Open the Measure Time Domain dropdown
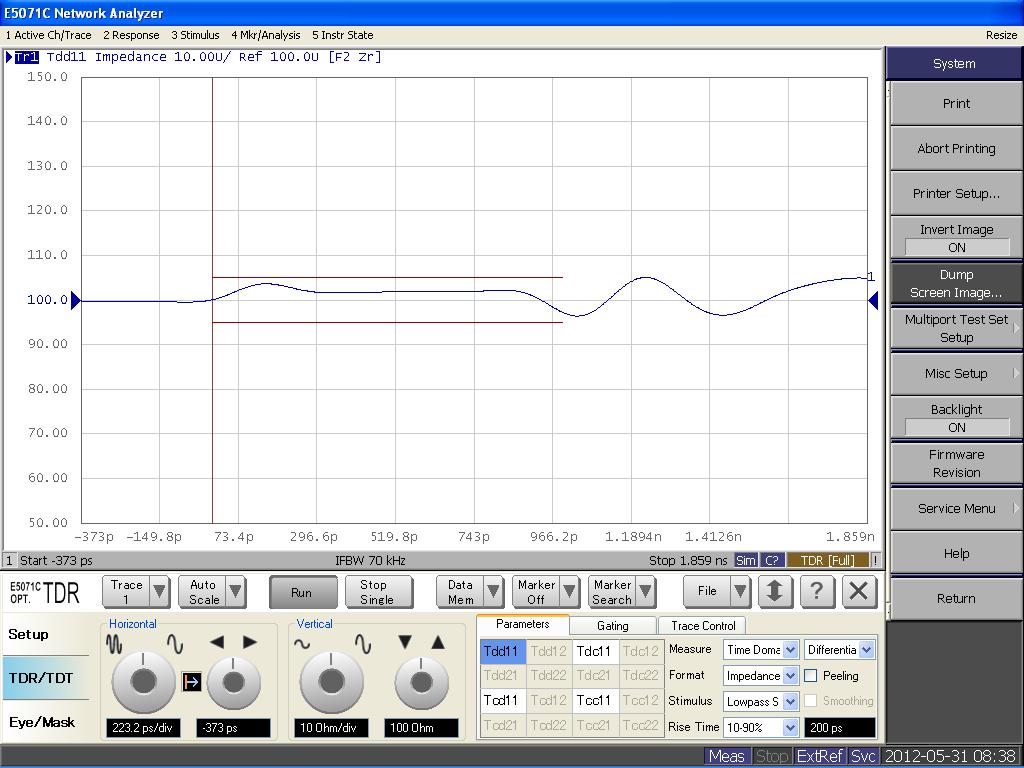Screen dimensions: 1024x768 pyautogui.click(x=790, y=650)
